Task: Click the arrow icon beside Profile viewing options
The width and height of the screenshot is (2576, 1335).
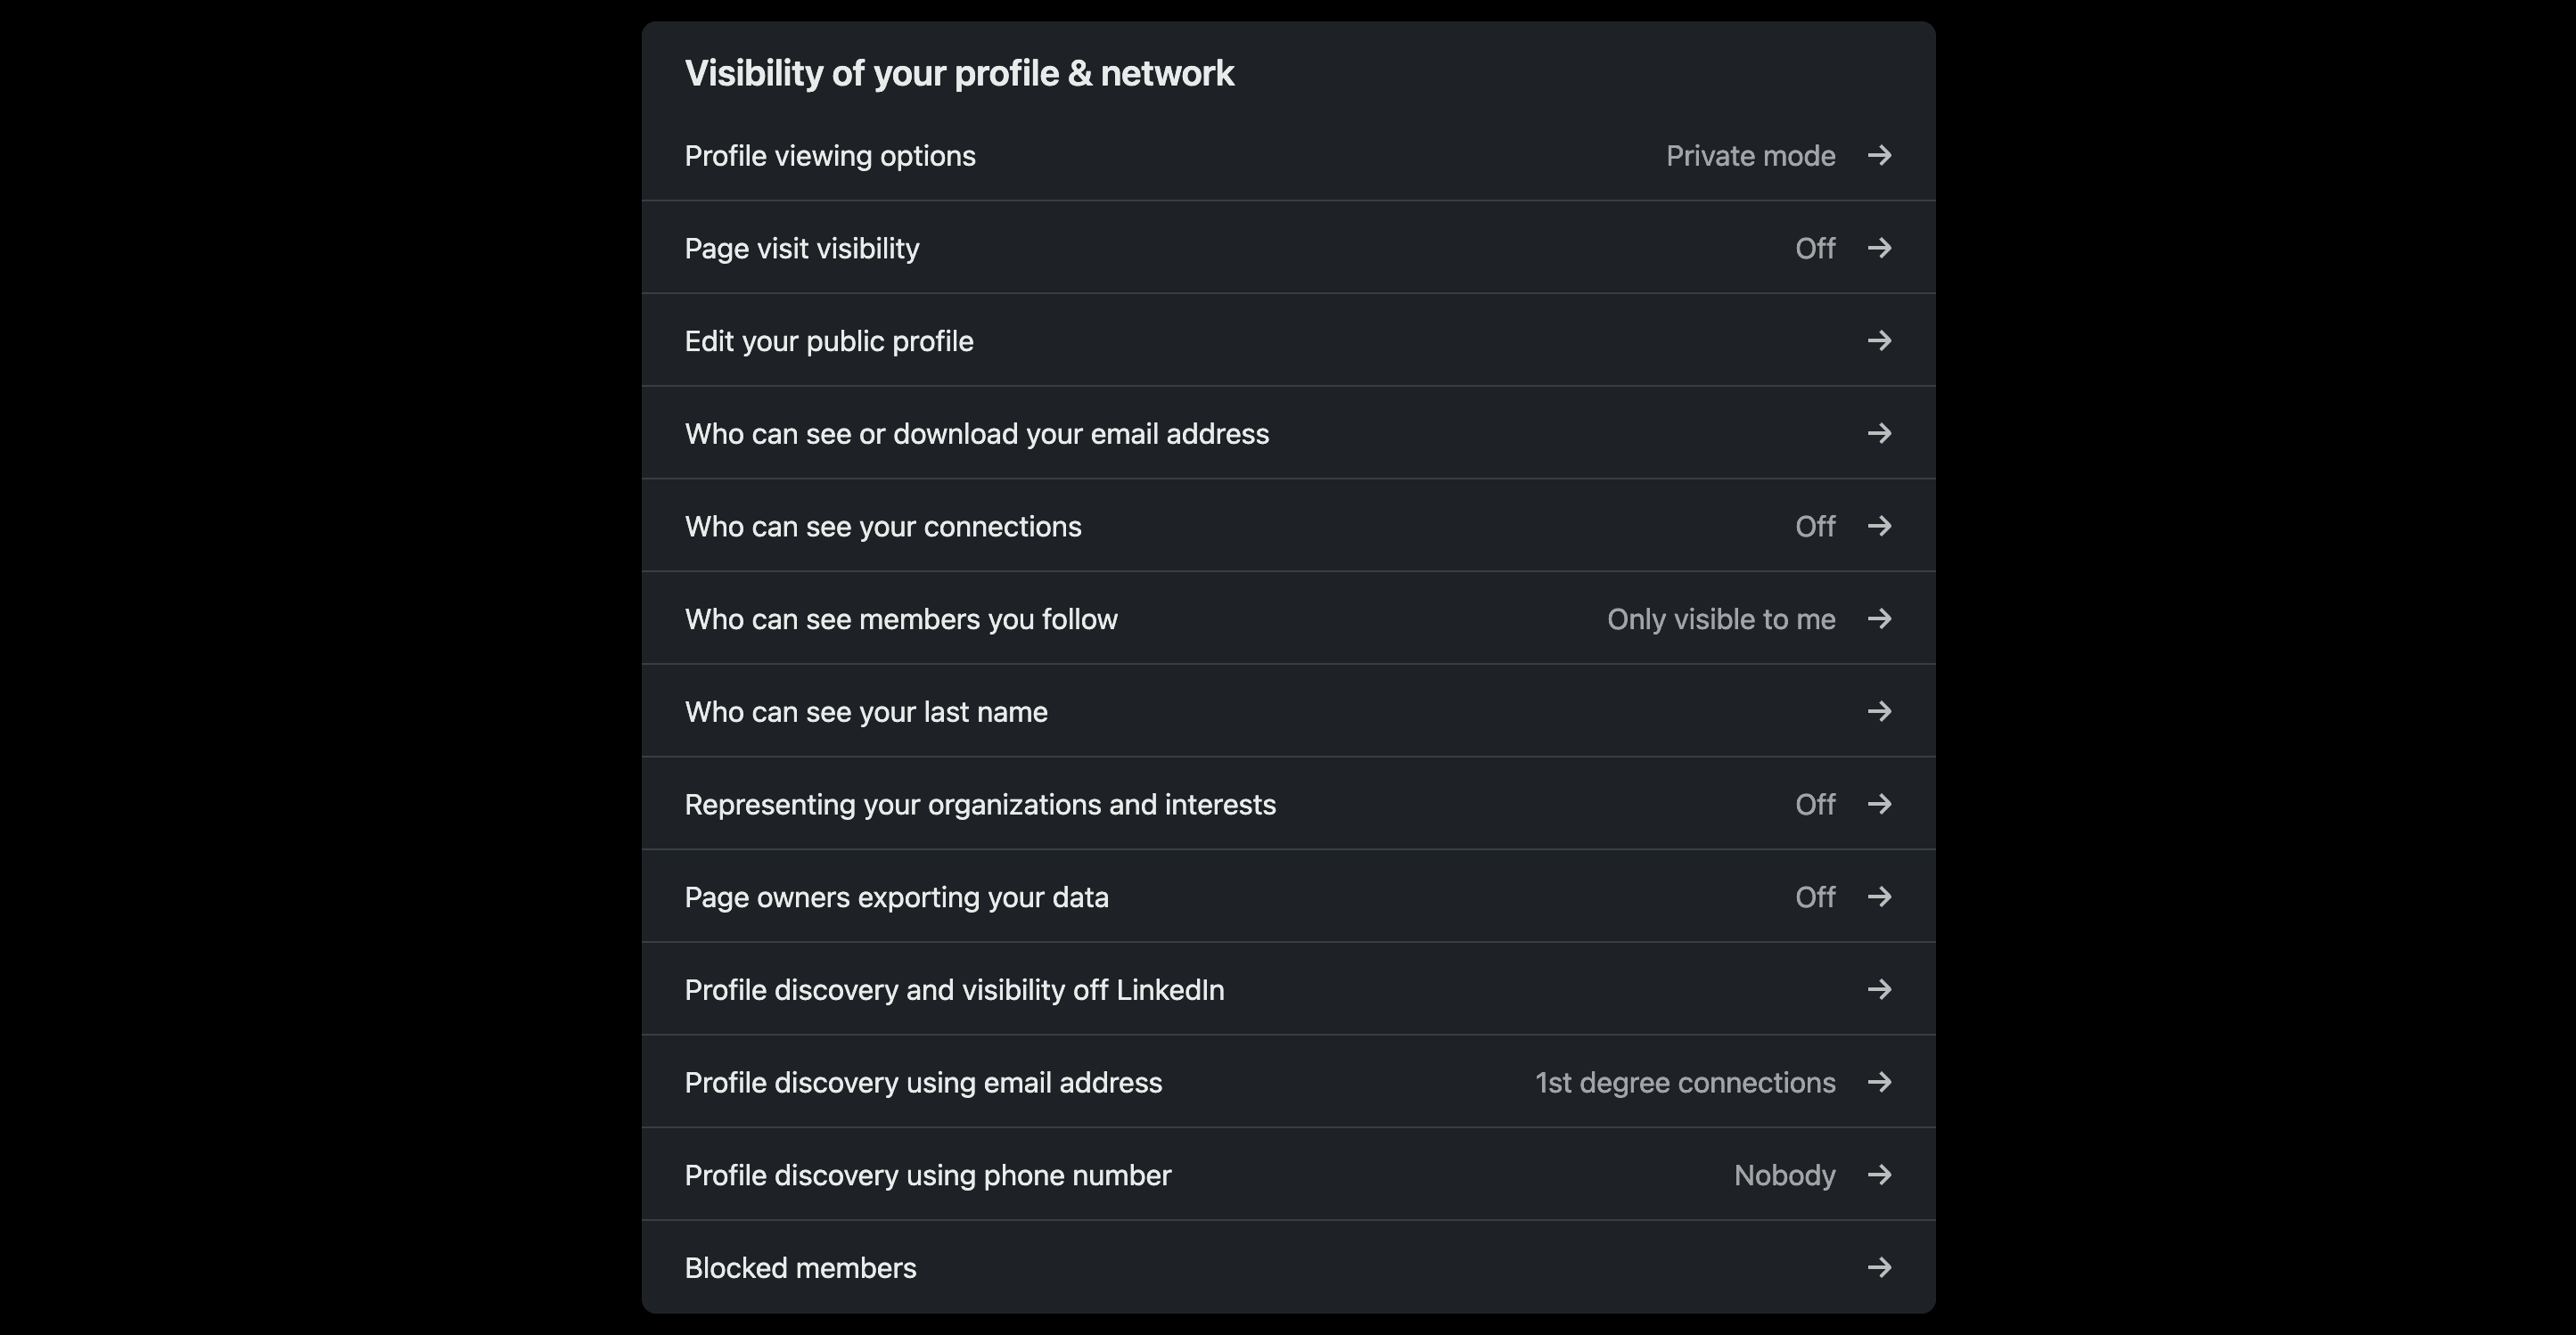Action: (1879, 155)
